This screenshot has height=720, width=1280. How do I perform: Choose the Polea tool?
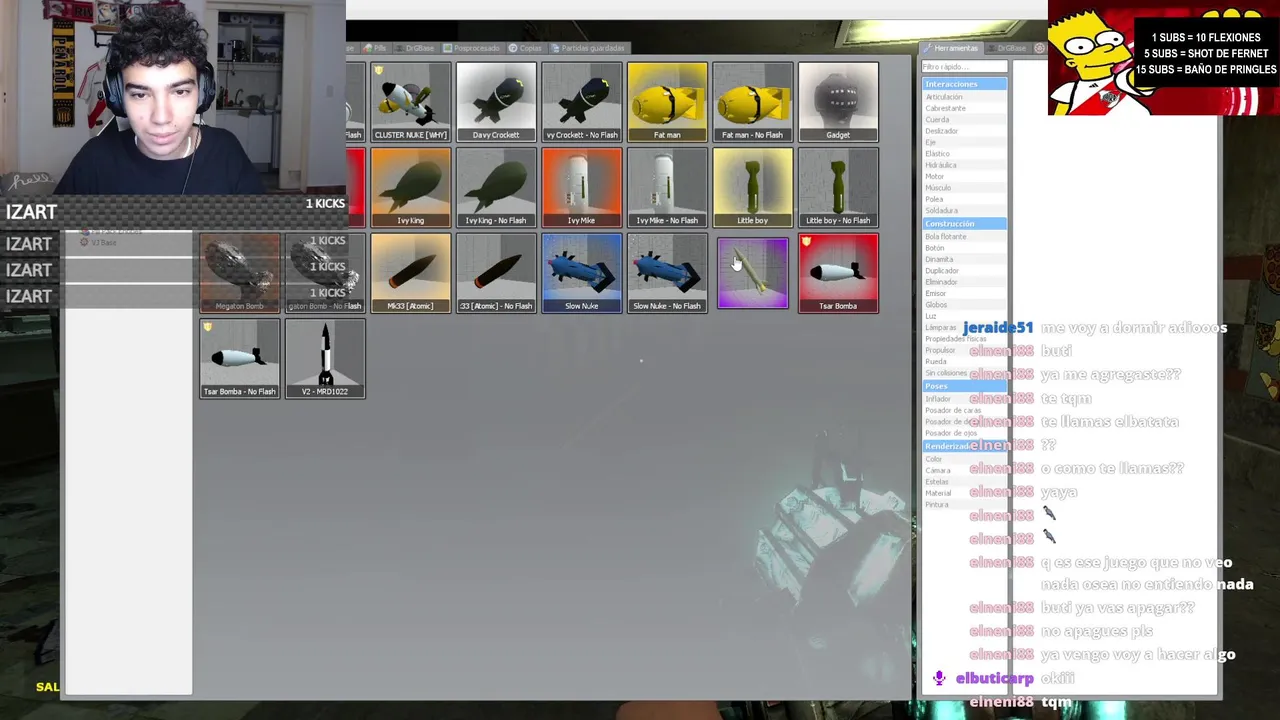[934, 199]
